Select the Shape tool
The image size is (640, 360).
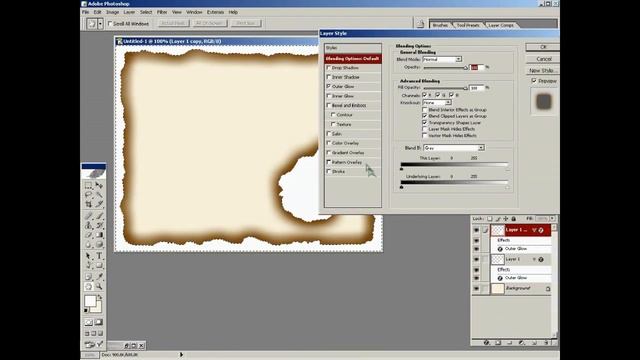pyautogui.click(x=99, y=266)
